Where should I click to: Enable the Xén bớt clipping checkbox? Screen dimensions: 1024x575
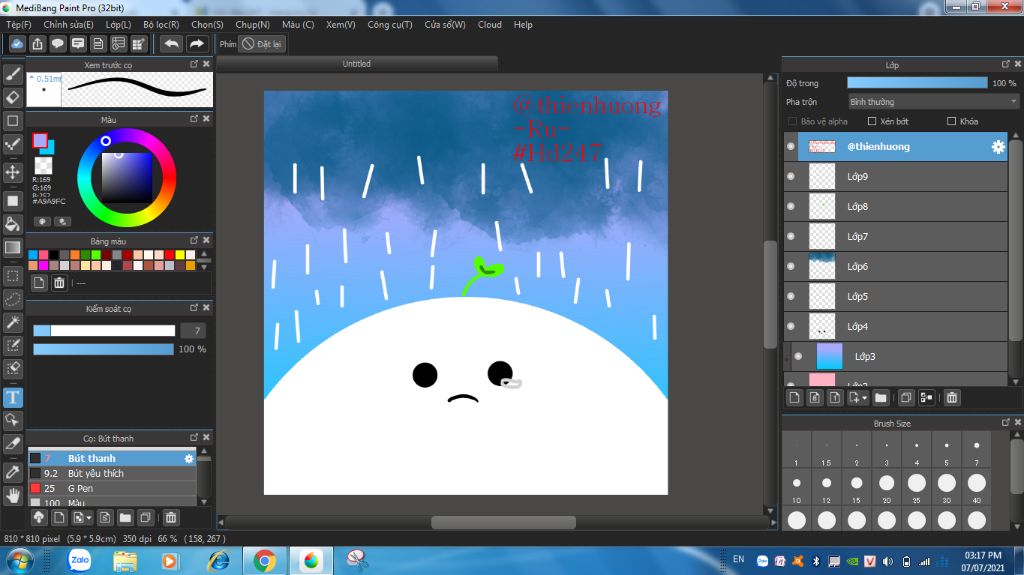click(872, 122)
